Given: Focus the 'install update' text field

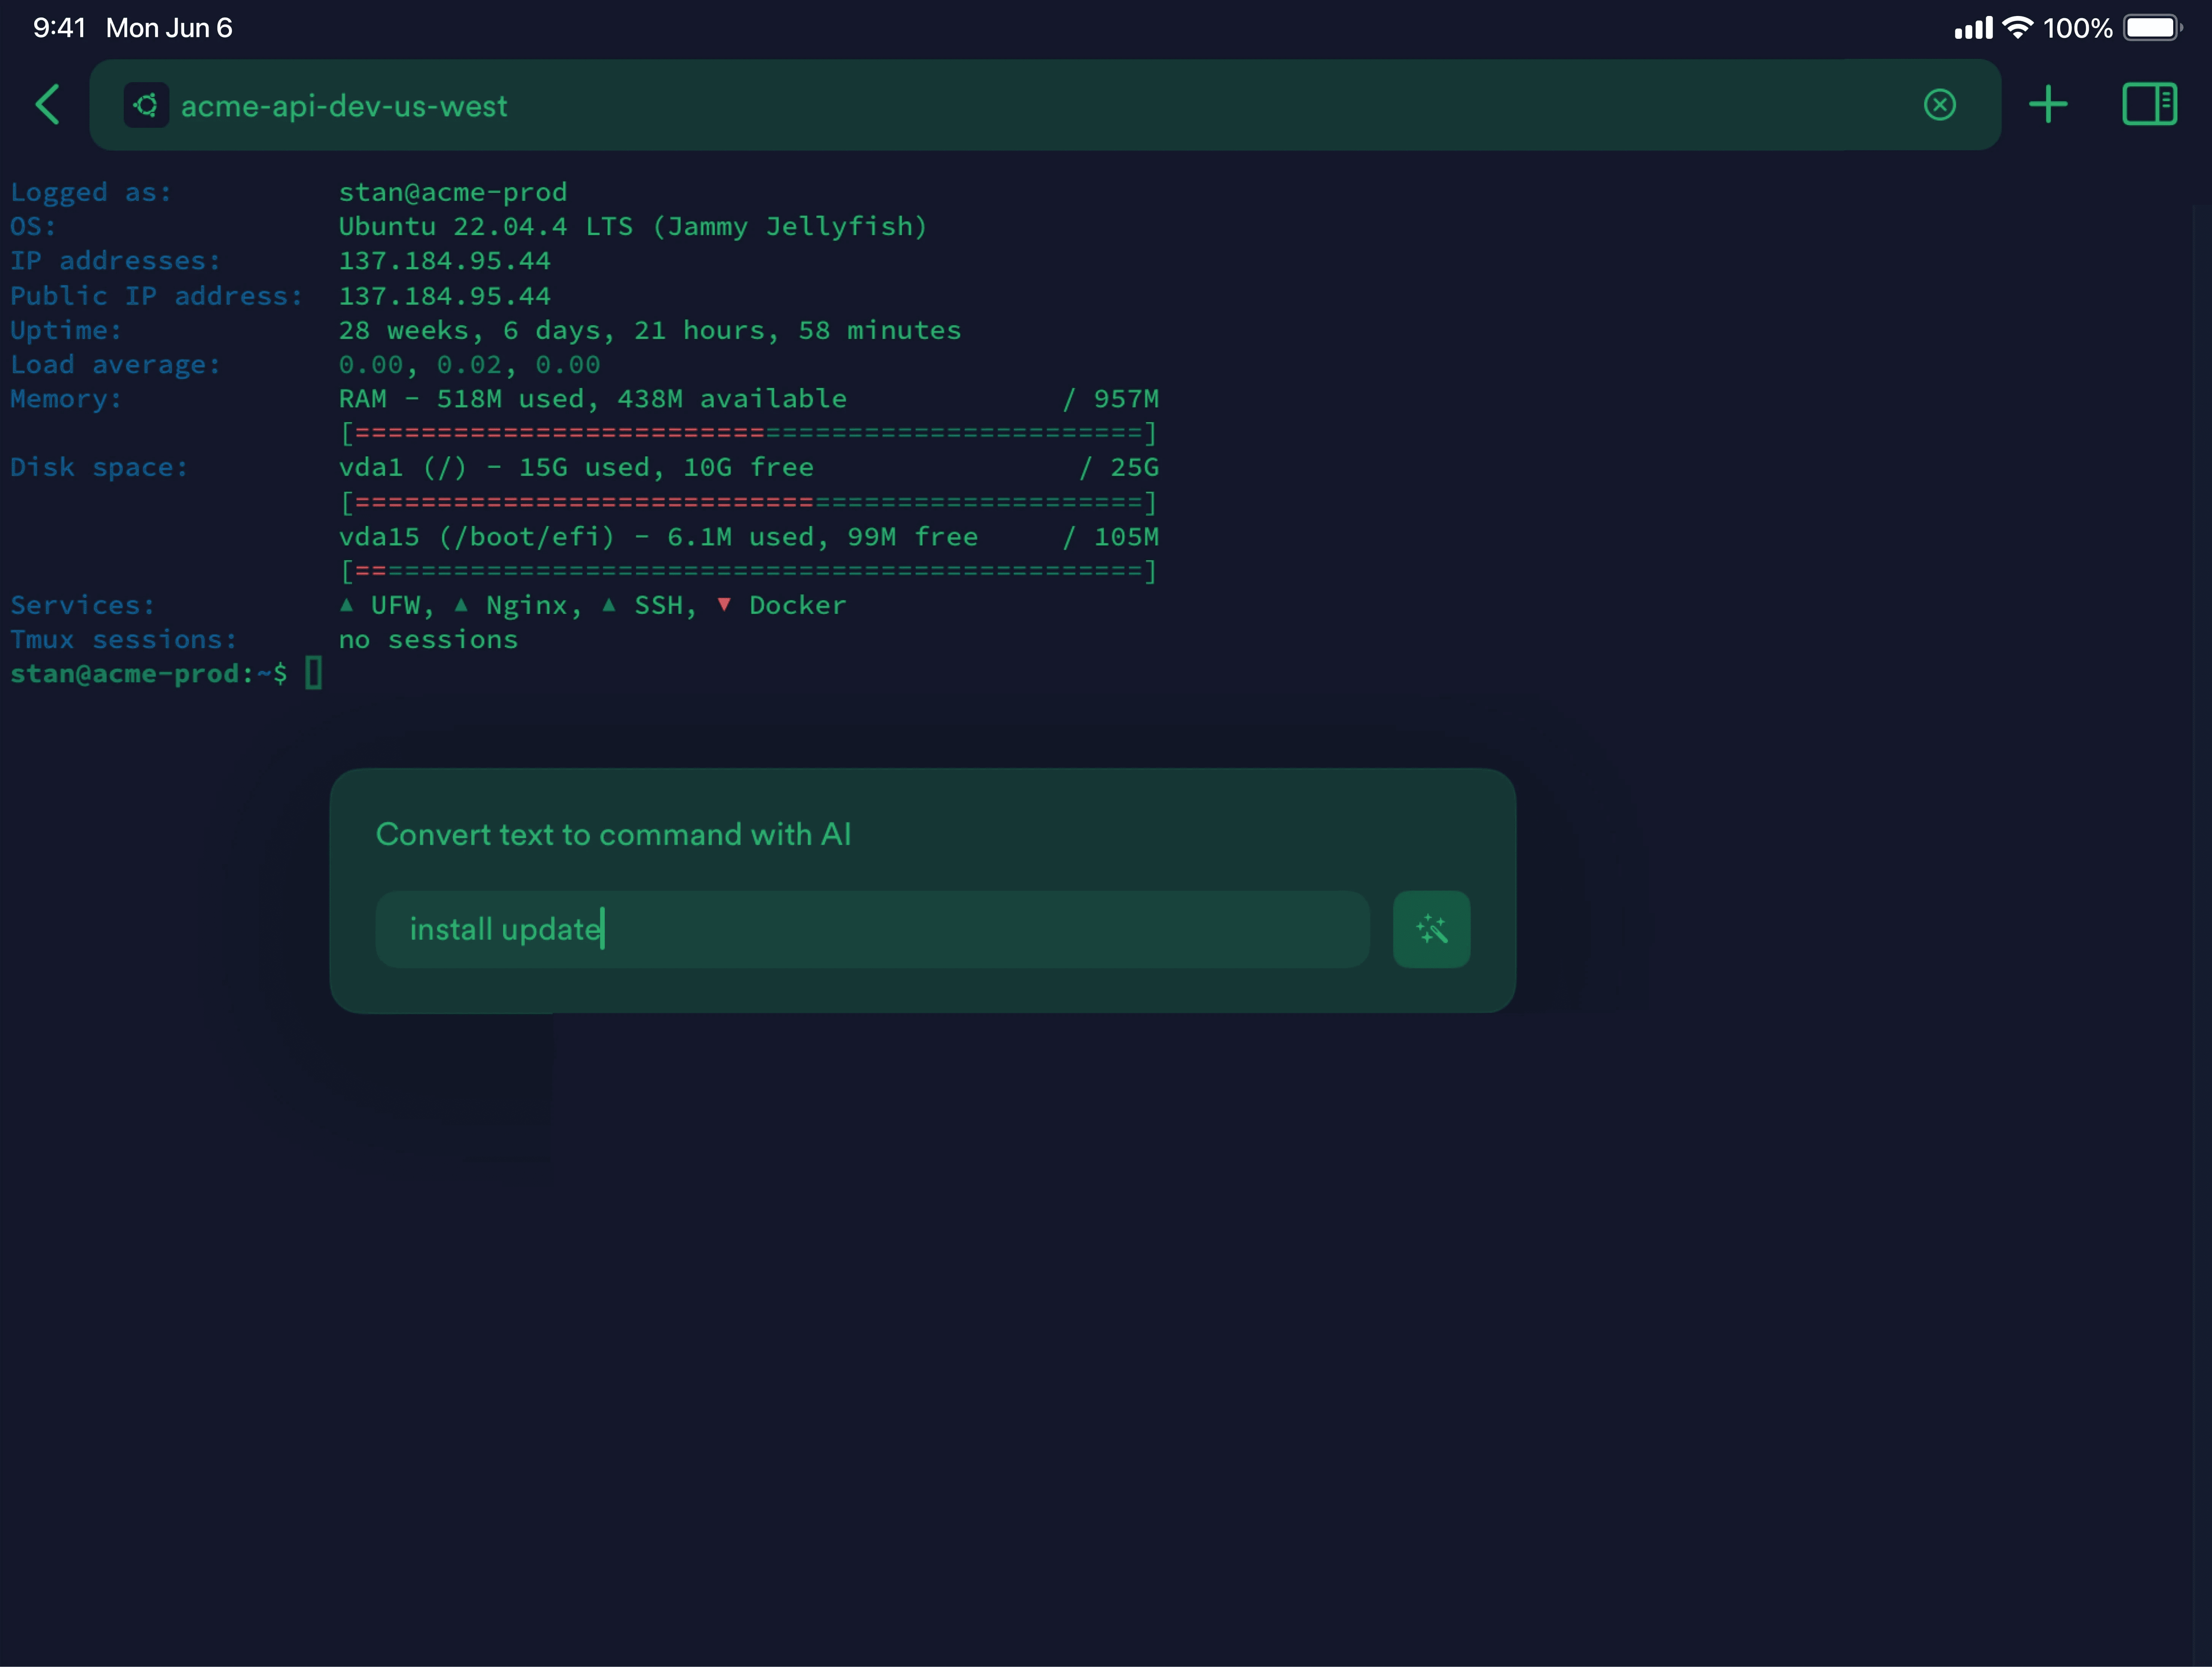Looking at the screenshot, I should point(872,929).
